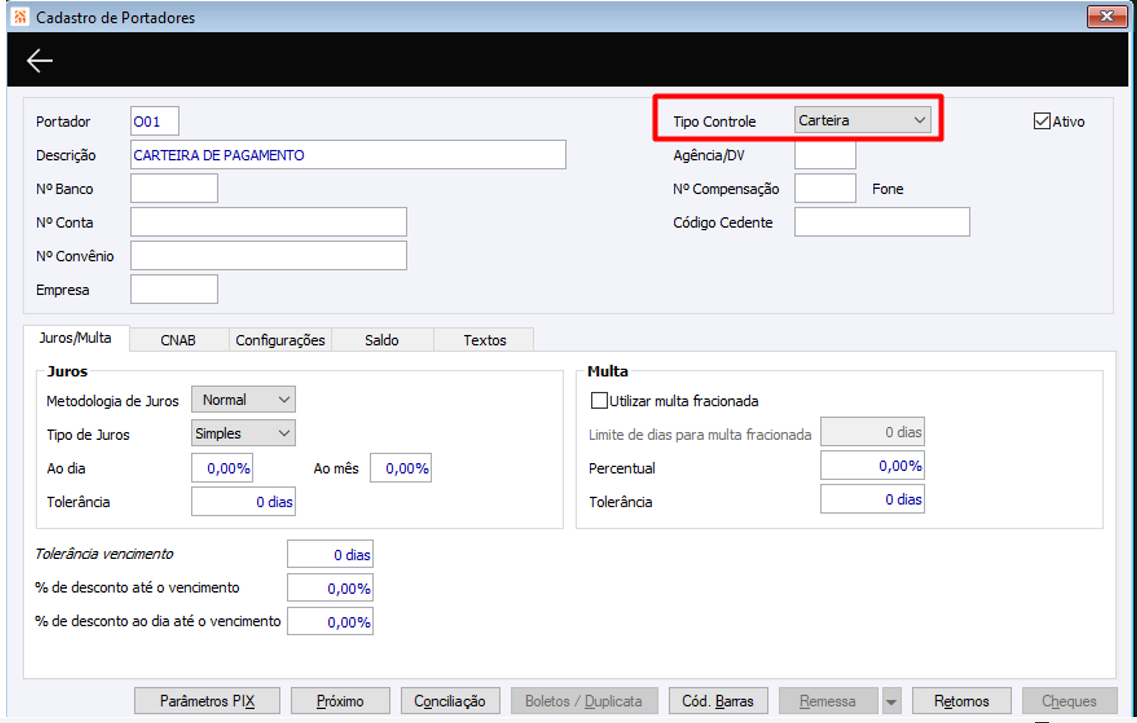Click % de desconto ao dia field
Image resolution: width=1137 pixels, height=723 pixels.
[330, 621]
